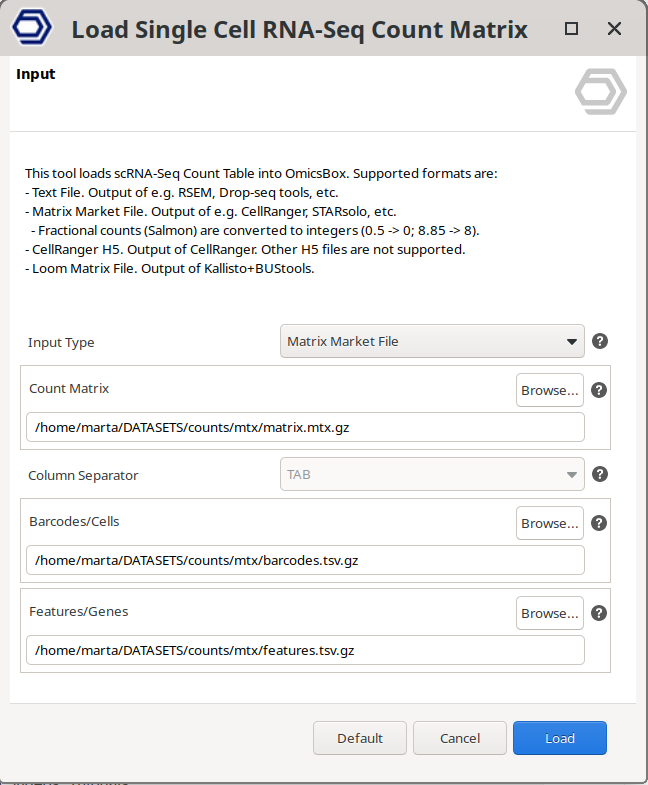The height and width of the screenshot is (785, 648).
Task: Browse for Features/Genes file
Action: (549, 613)
